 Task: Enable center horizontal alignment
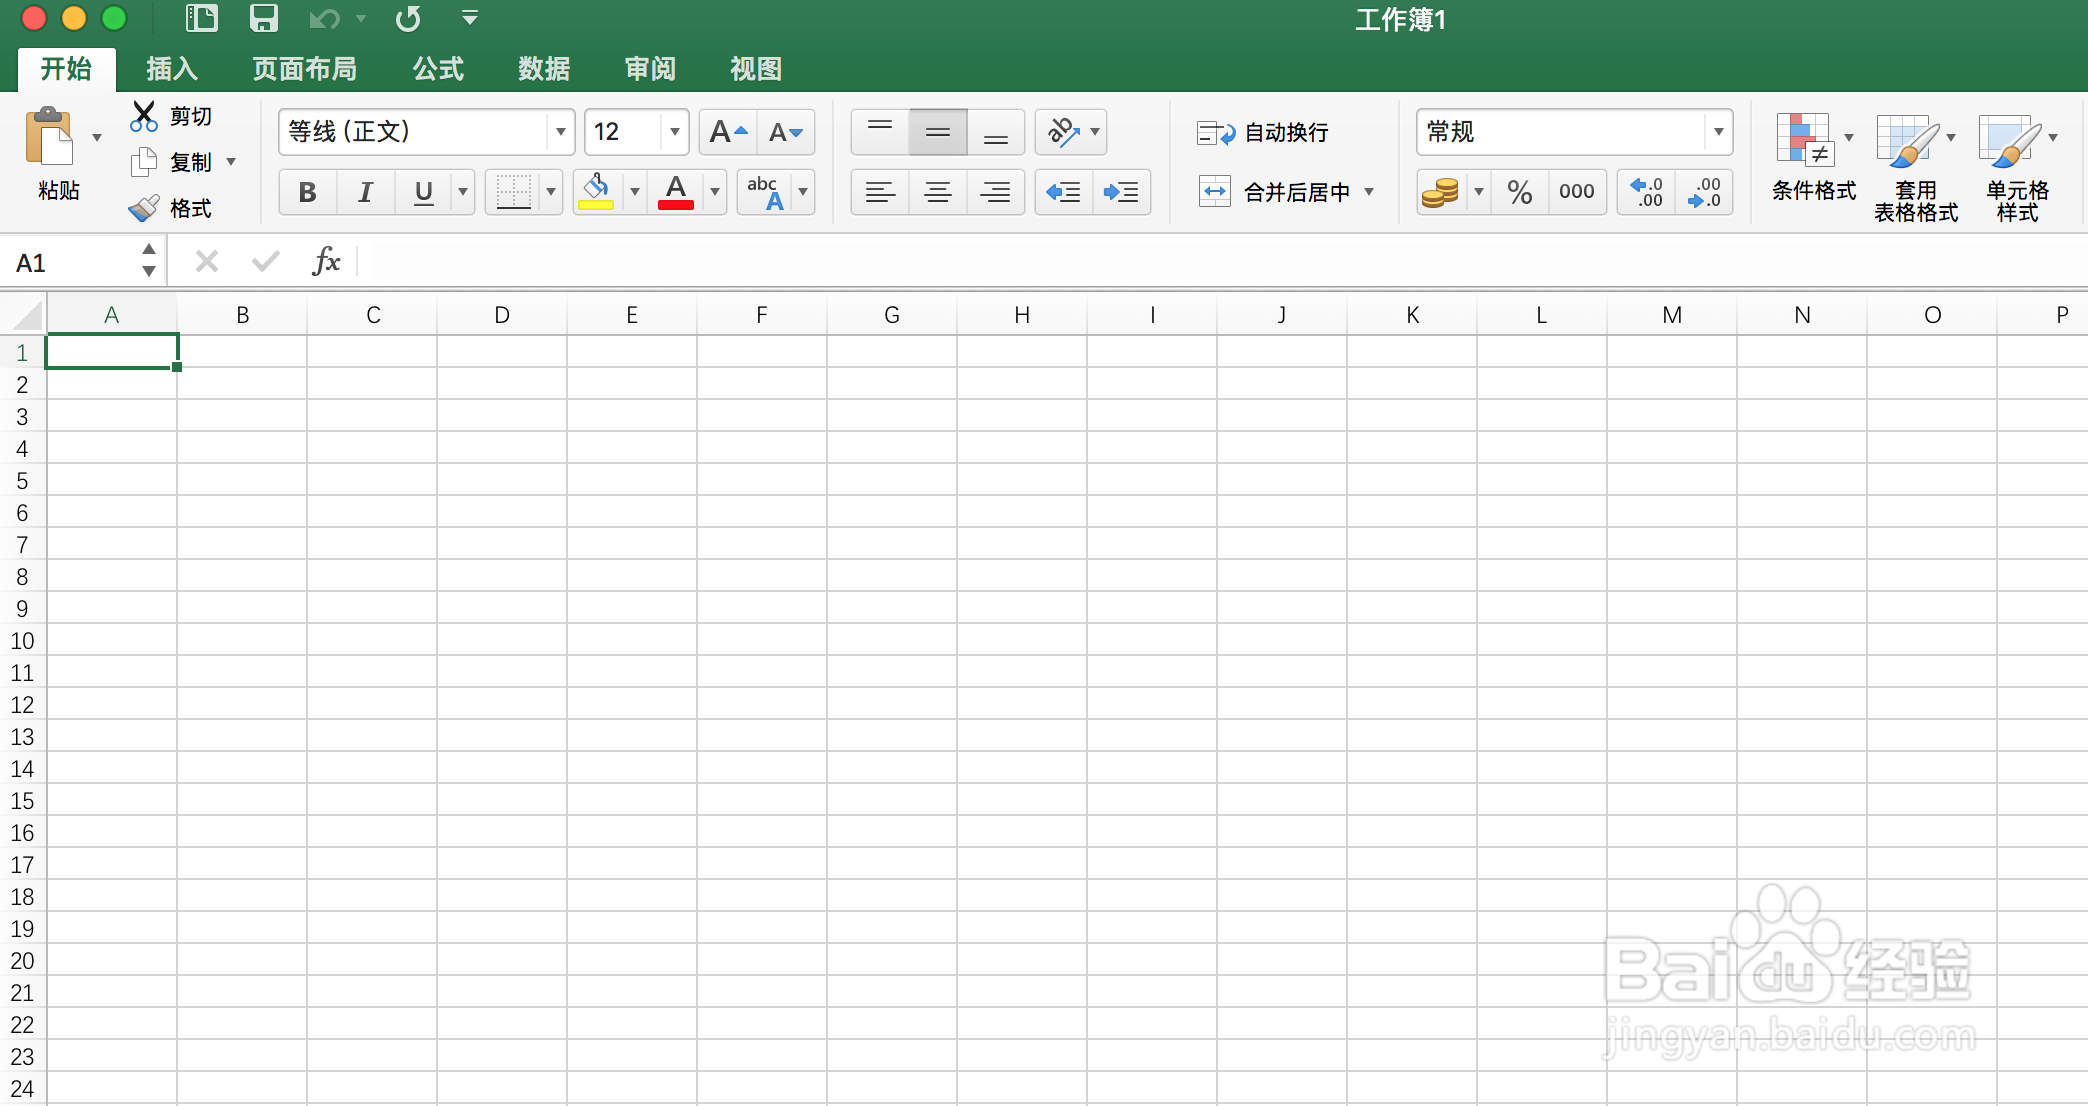point(937,192)
